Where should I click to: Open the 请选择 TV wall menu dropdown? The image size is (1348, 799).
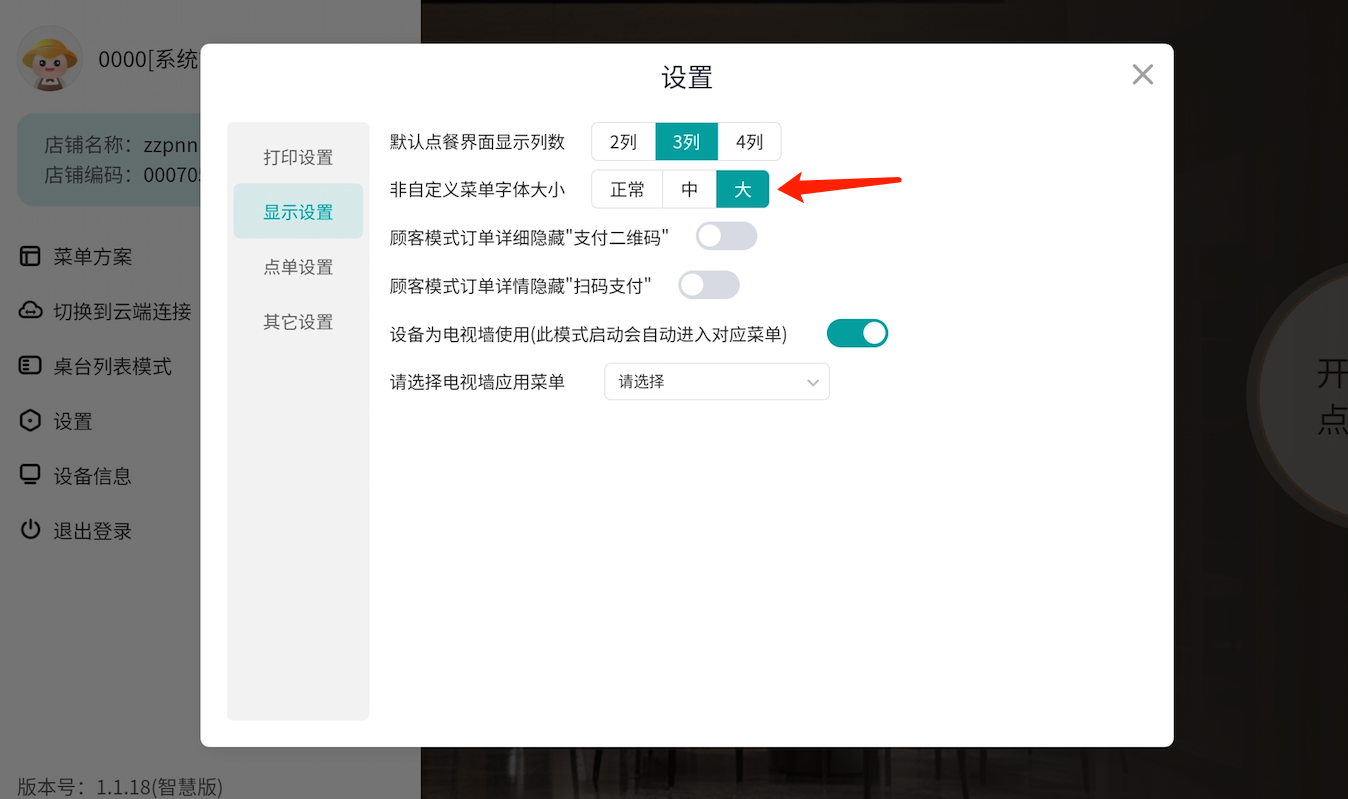click(716, 381)
